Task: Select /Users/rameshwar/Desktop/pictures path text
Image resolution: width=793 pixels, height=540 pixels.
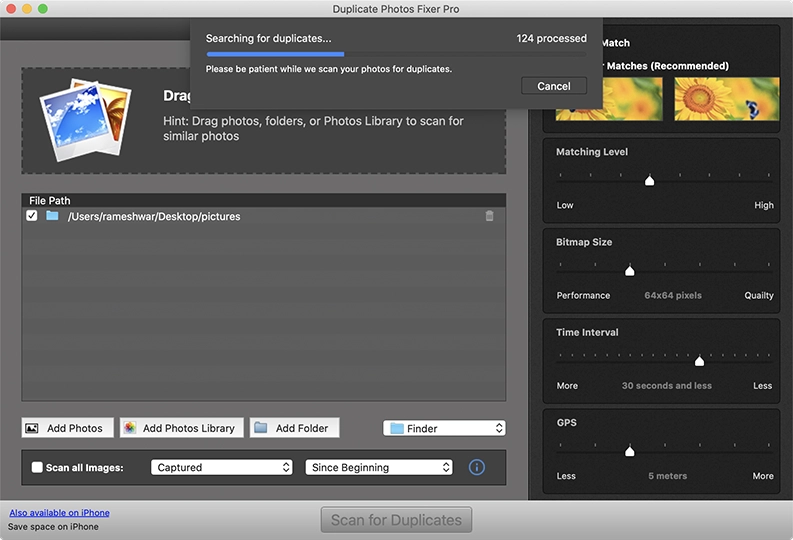Action: click(x=154, y=216)
